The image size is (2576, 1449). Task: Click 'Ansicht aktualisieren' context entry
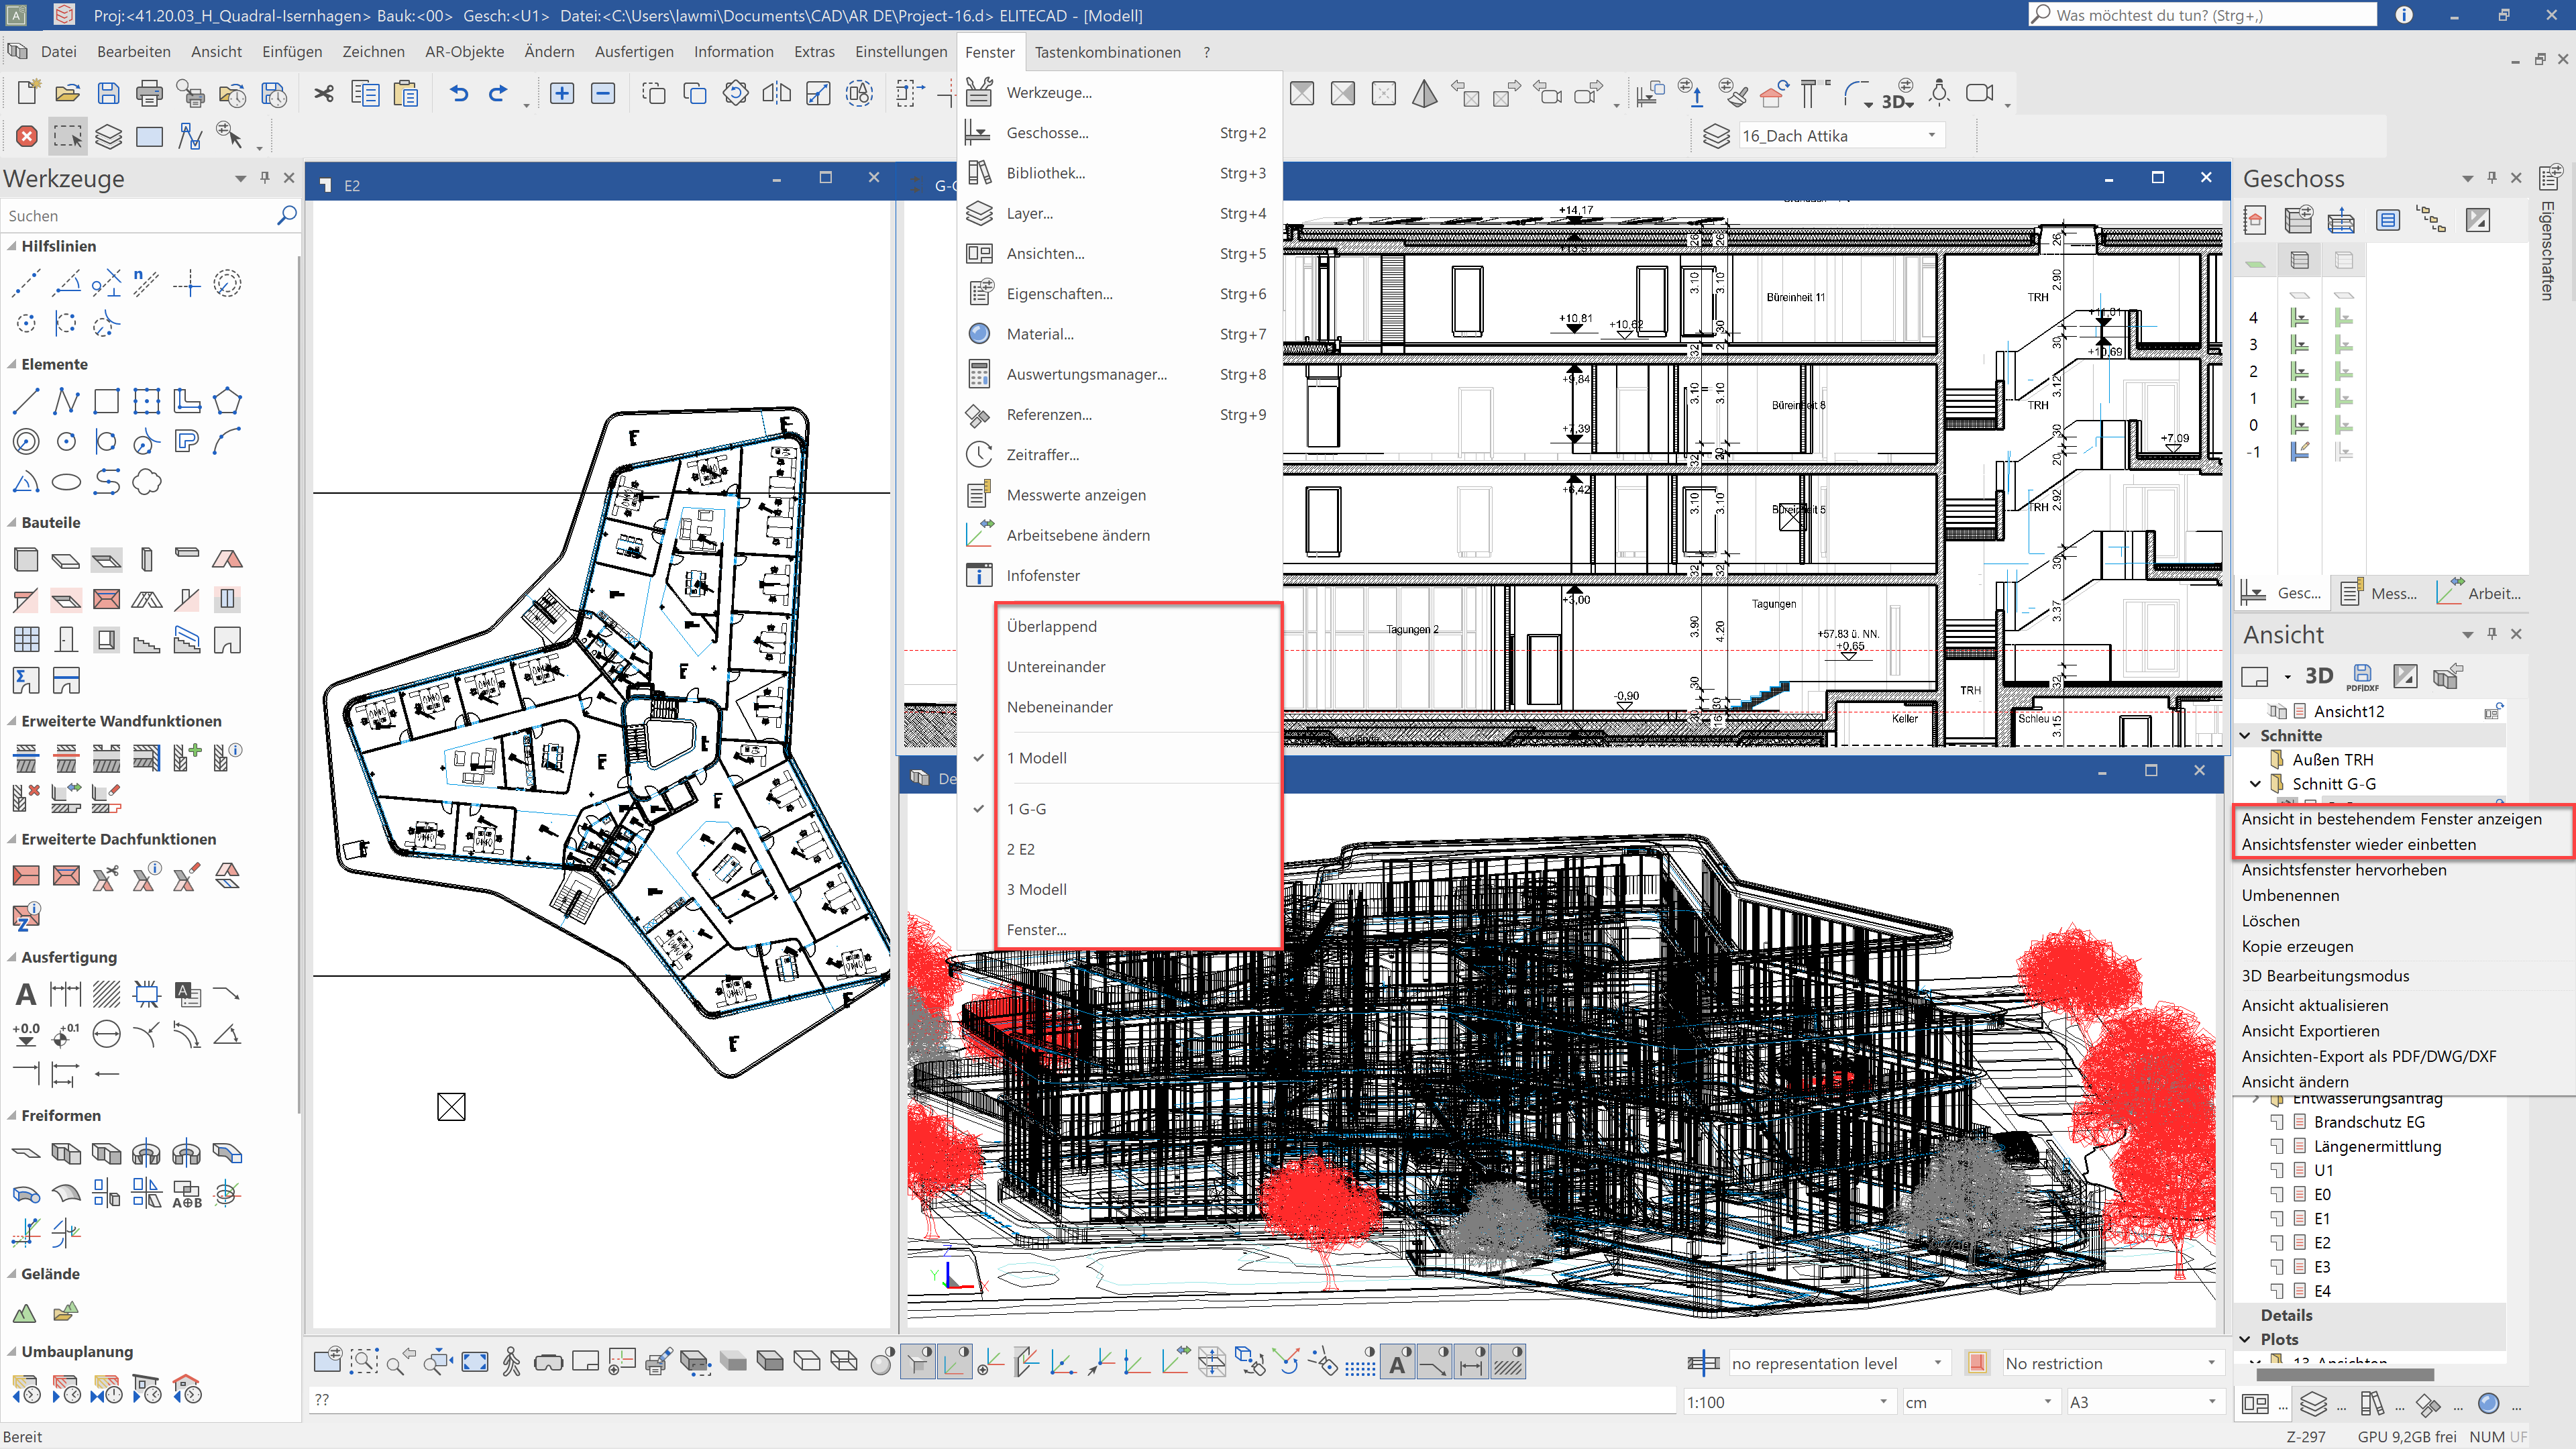[x=2314, y=1005]
